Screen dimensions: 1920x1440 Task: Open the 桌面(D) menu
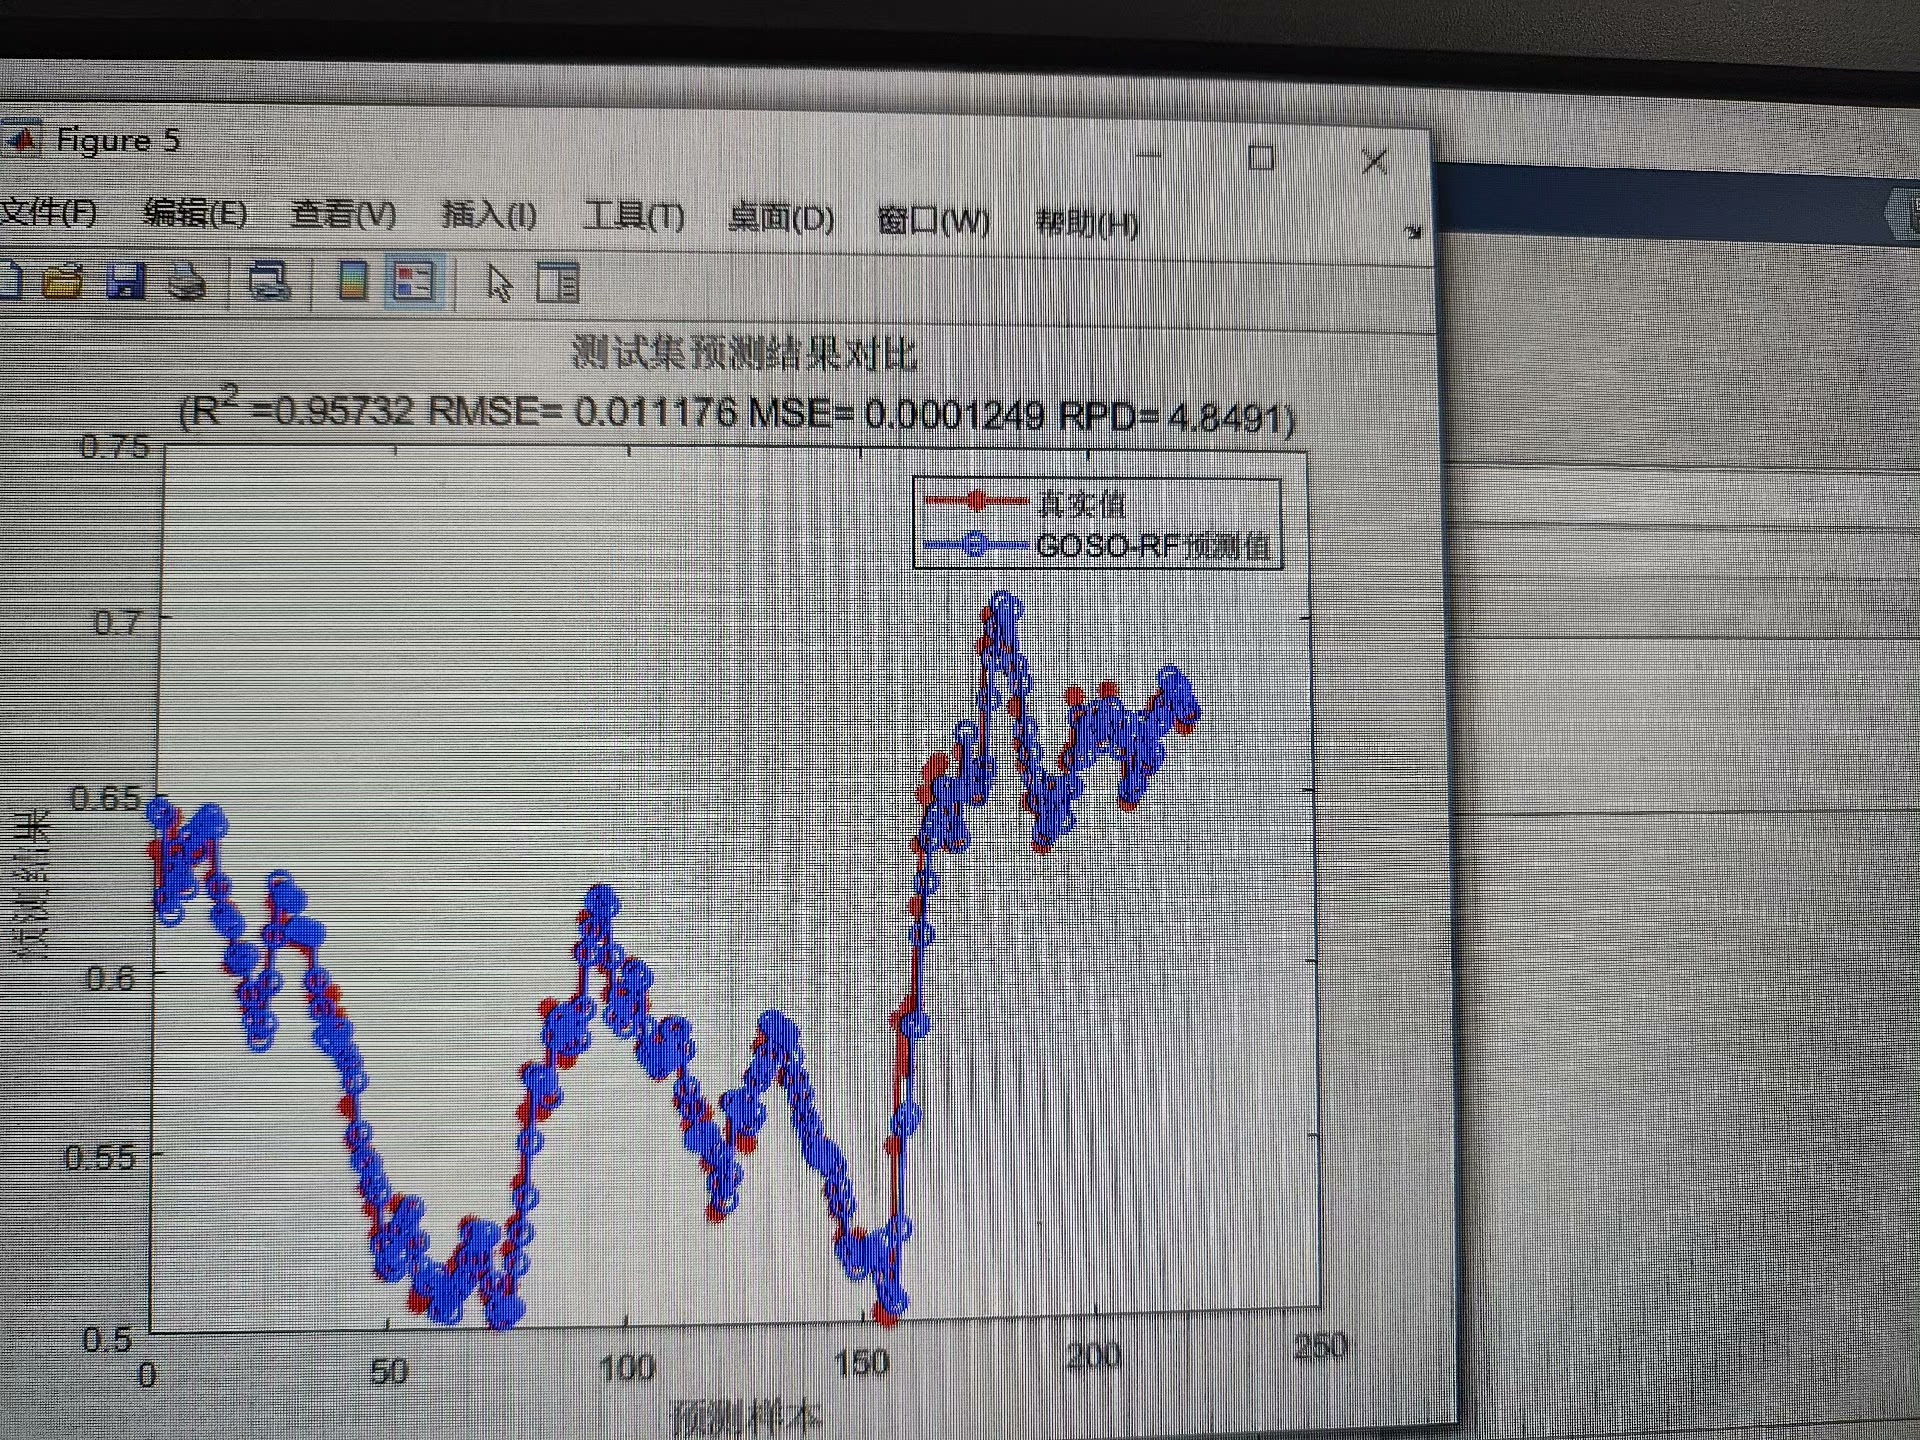coord(781,218)
